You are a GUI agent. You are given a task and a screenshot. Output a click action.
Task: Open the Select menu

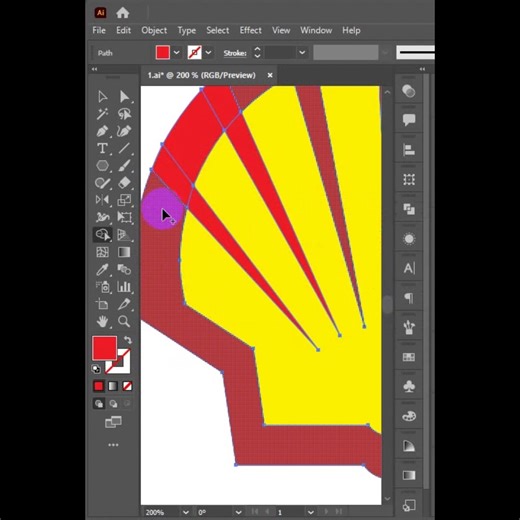(218, 30)
